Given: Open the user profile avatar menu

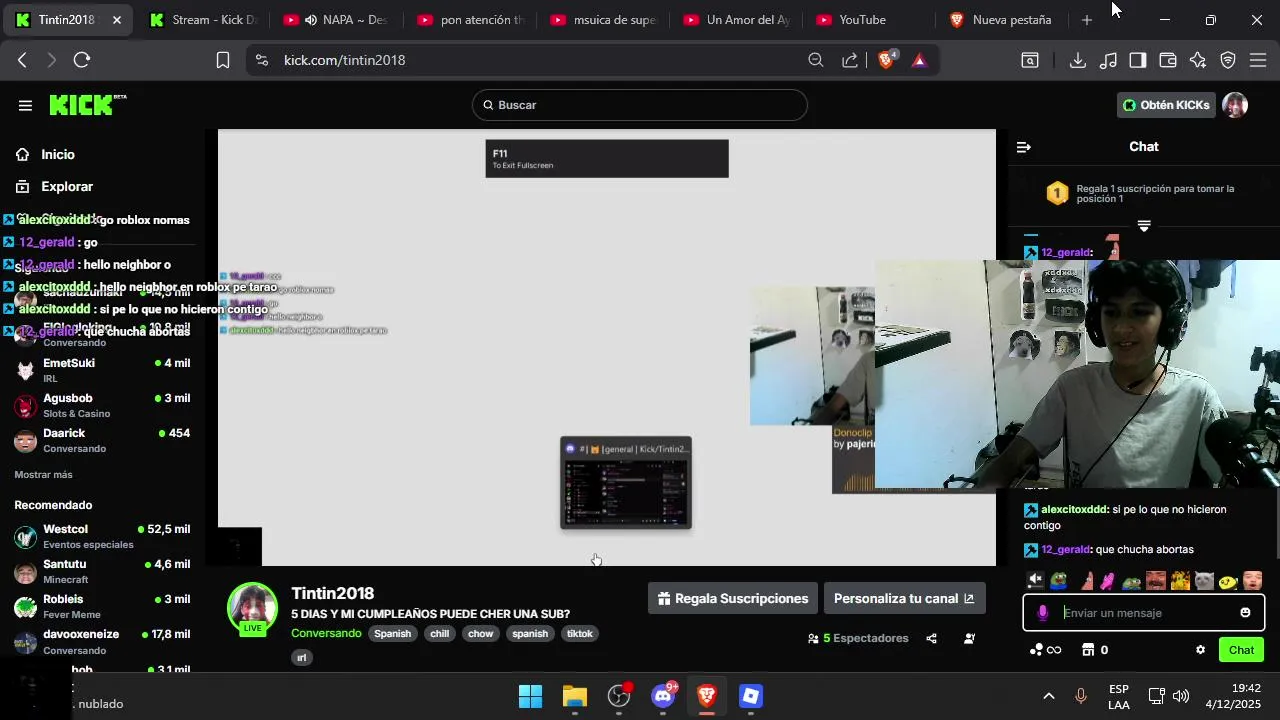Looking at the screenshot, I should pyautogui.click(x=1235, y=105).
